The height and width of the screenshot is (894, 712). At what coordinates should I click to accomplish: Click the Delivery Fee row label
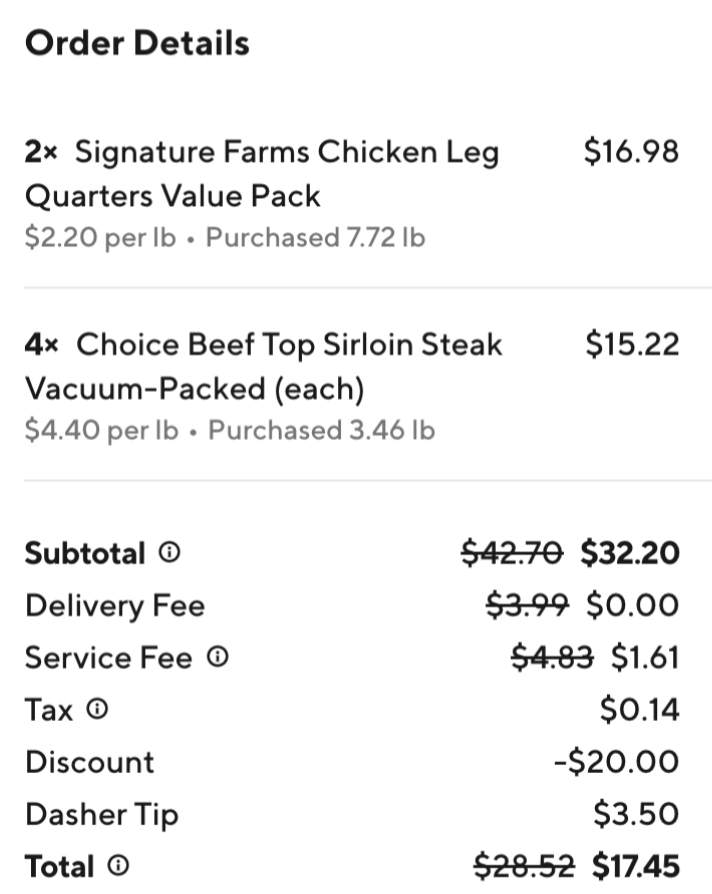[x=115, y=606]
